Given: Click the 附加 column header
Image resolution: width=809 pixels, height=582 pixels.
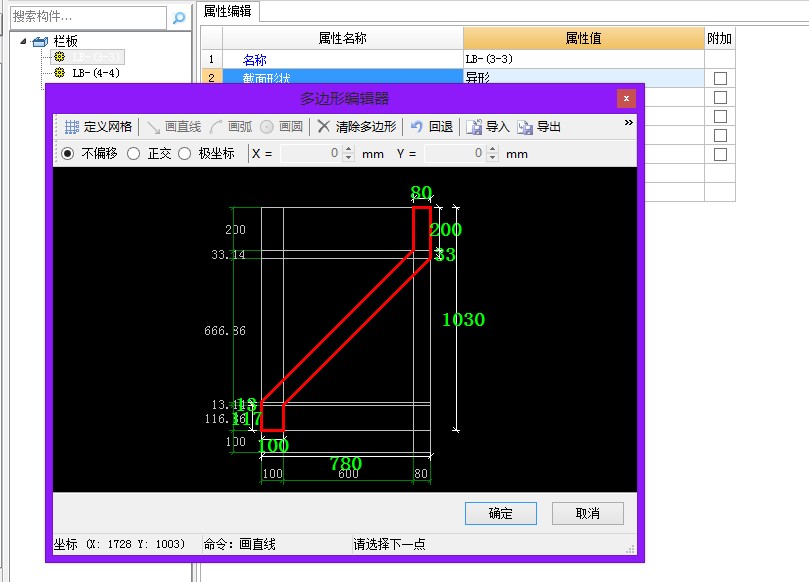Looking at the screenshot, I should [720, 38].
